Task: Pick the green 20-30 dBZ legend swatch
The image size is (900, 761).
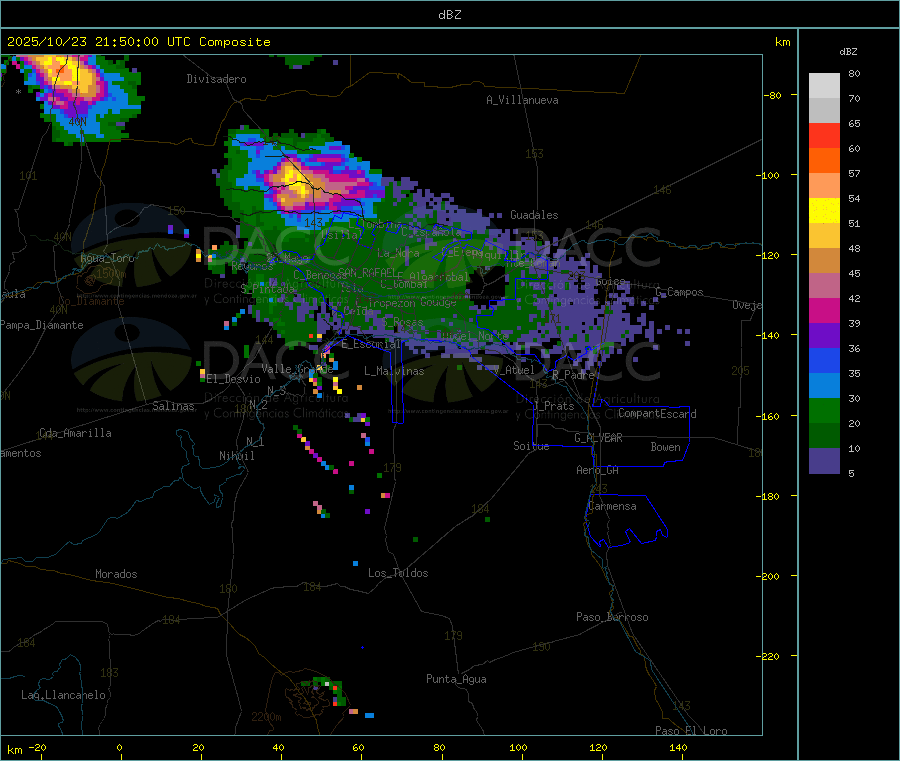Action: point(824,410)
